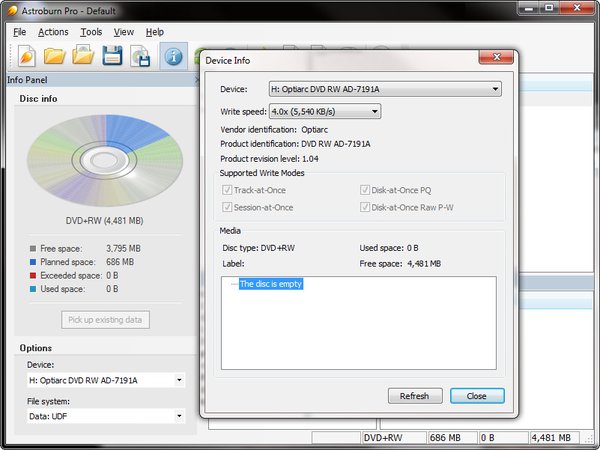This screenshot has height=450, width=600.
Task: Click the teal Used space legend square
Action: (33, 289)
